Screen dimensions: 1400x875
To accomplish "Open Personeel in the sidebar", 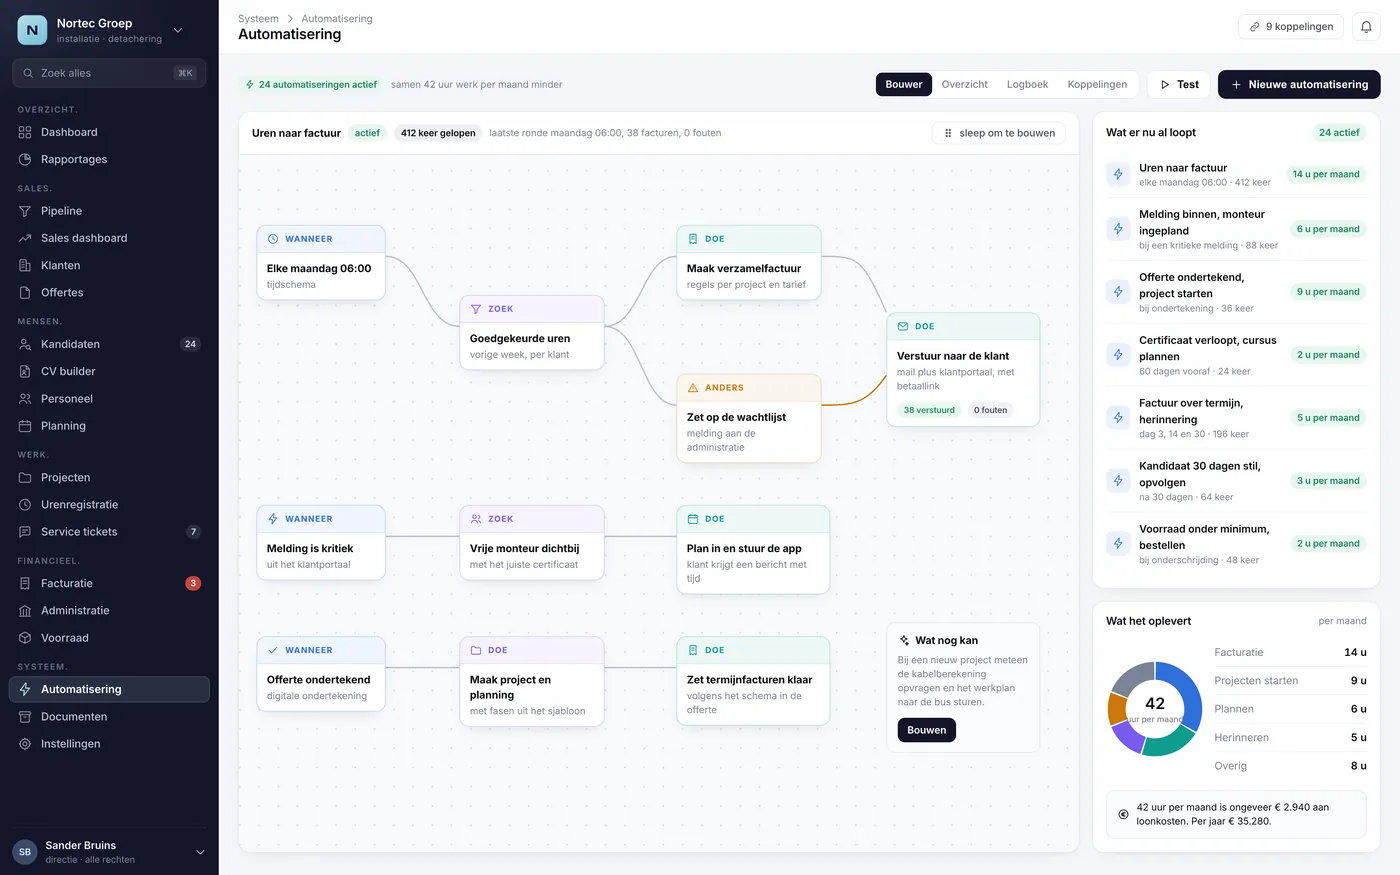I will [x=109, y=399].
